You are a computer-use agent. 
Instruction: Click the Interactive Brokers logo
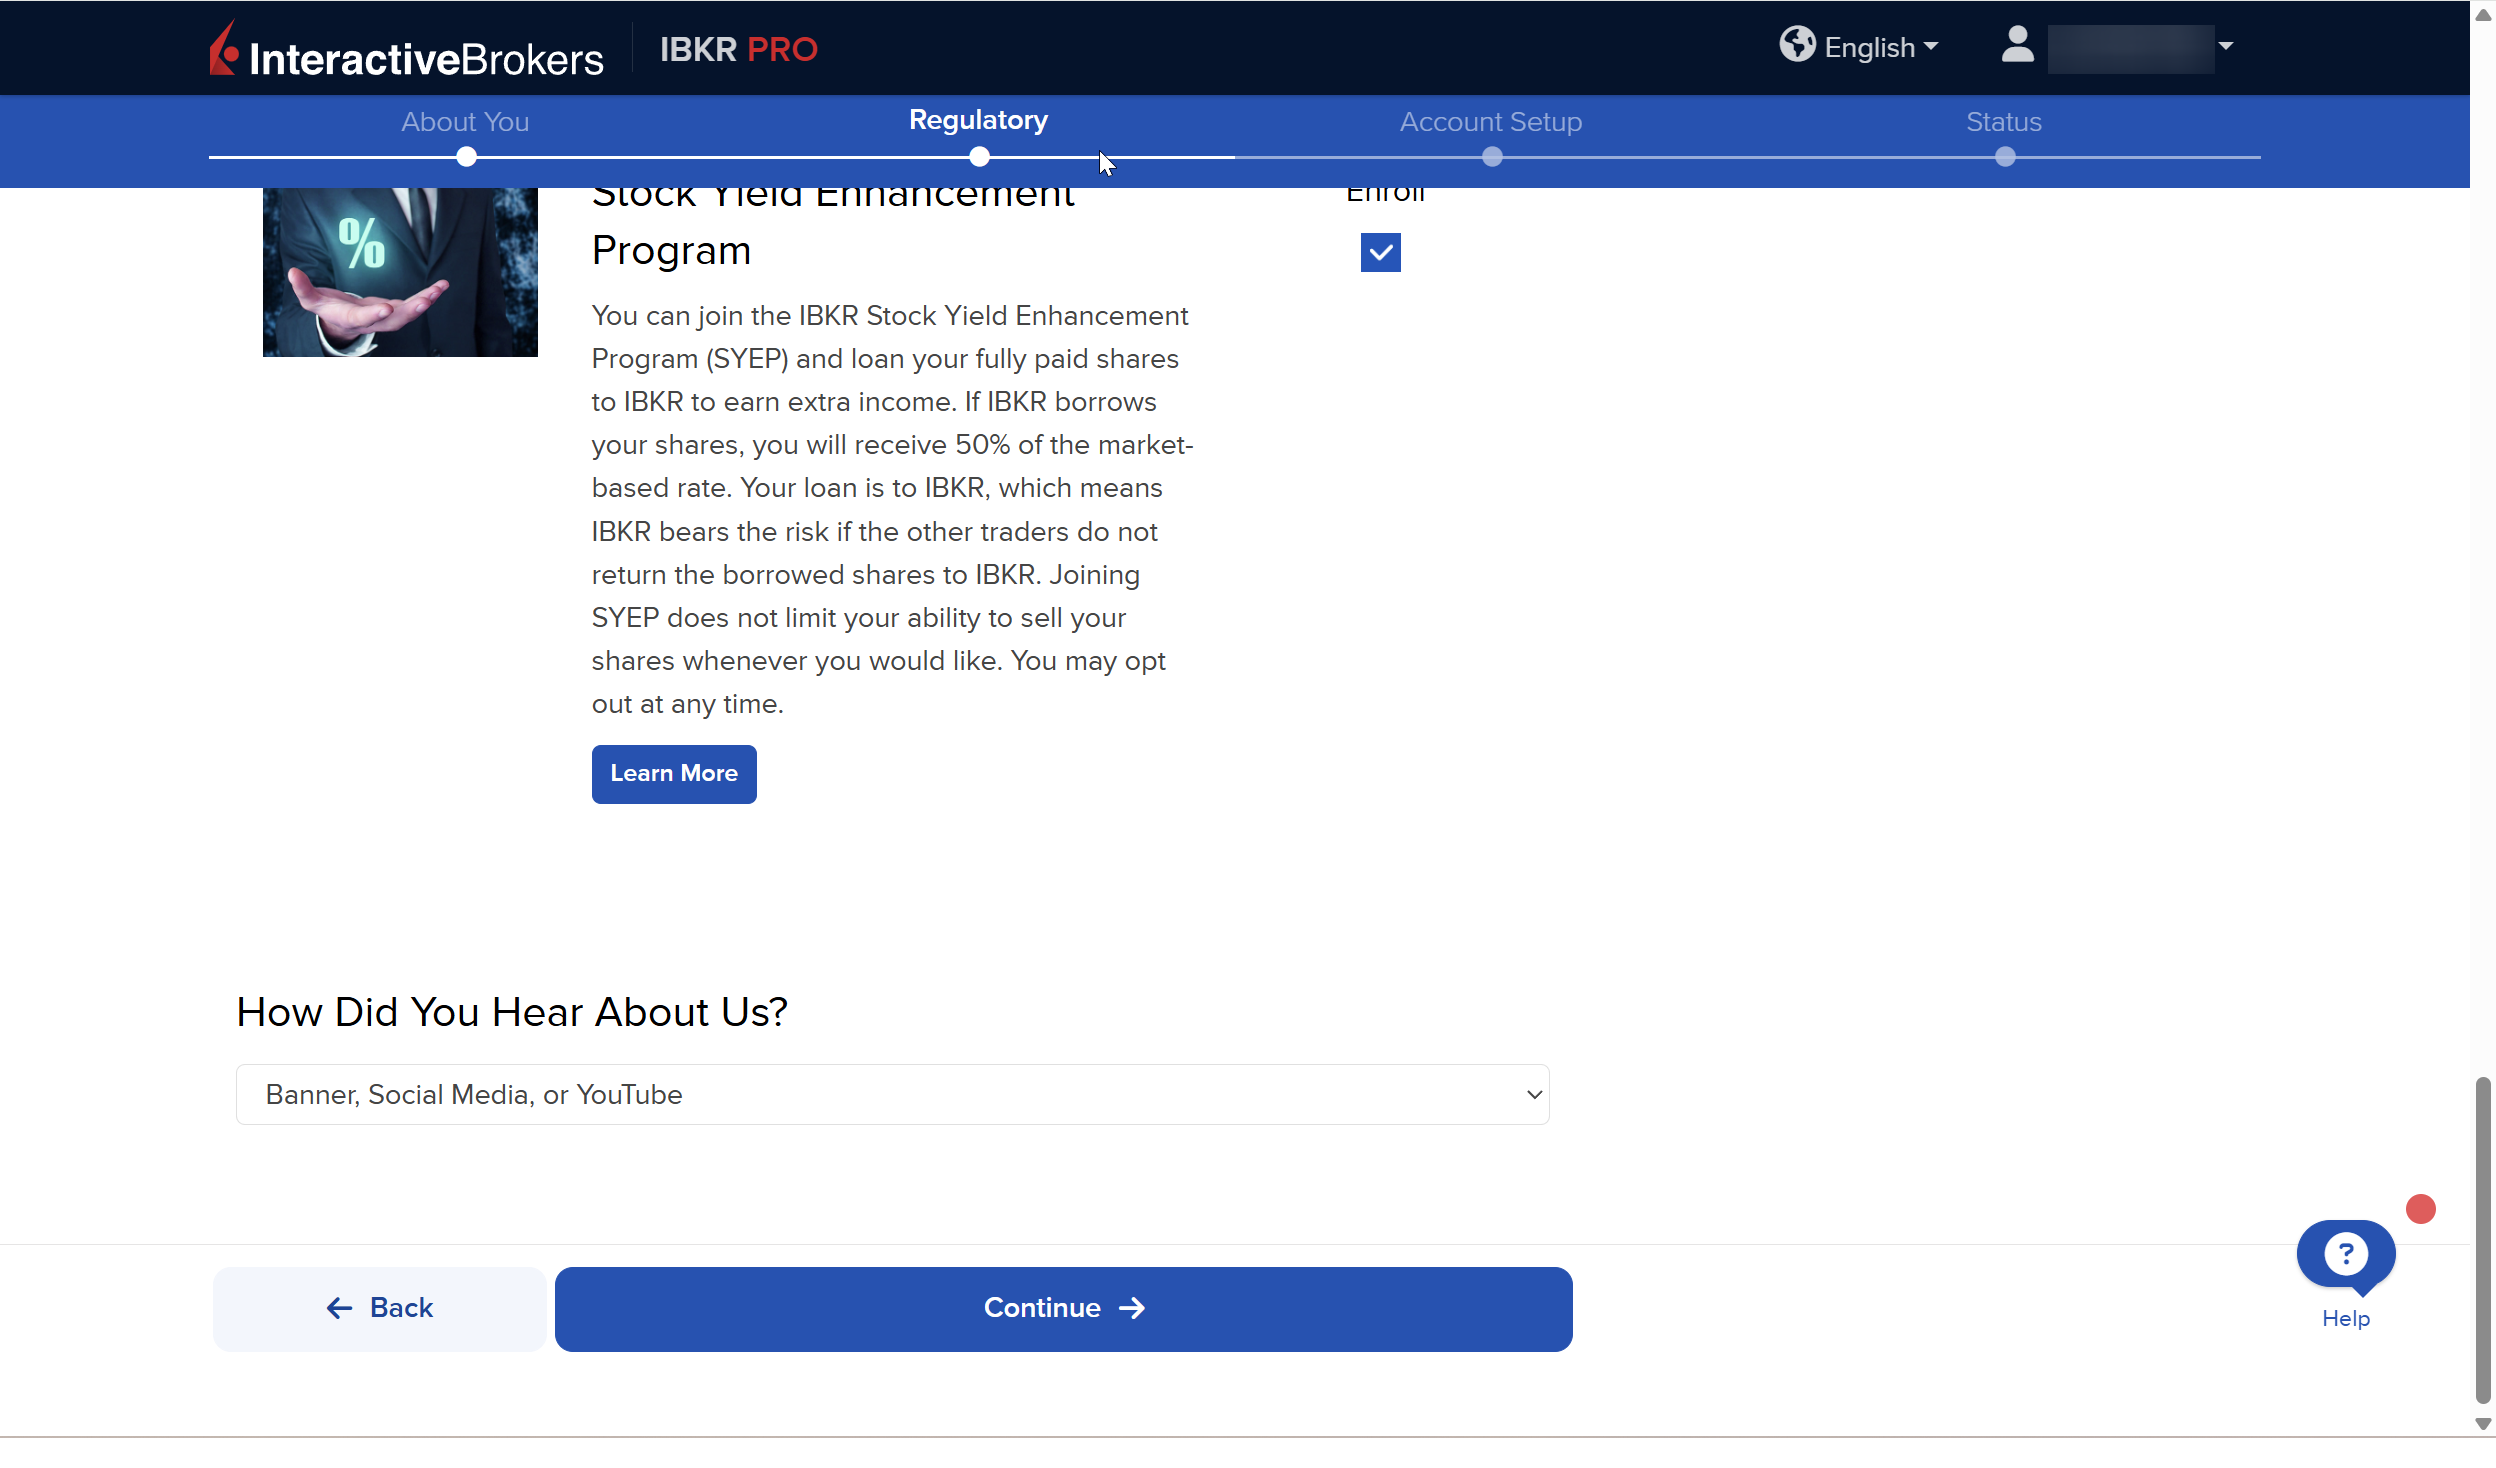406,50
